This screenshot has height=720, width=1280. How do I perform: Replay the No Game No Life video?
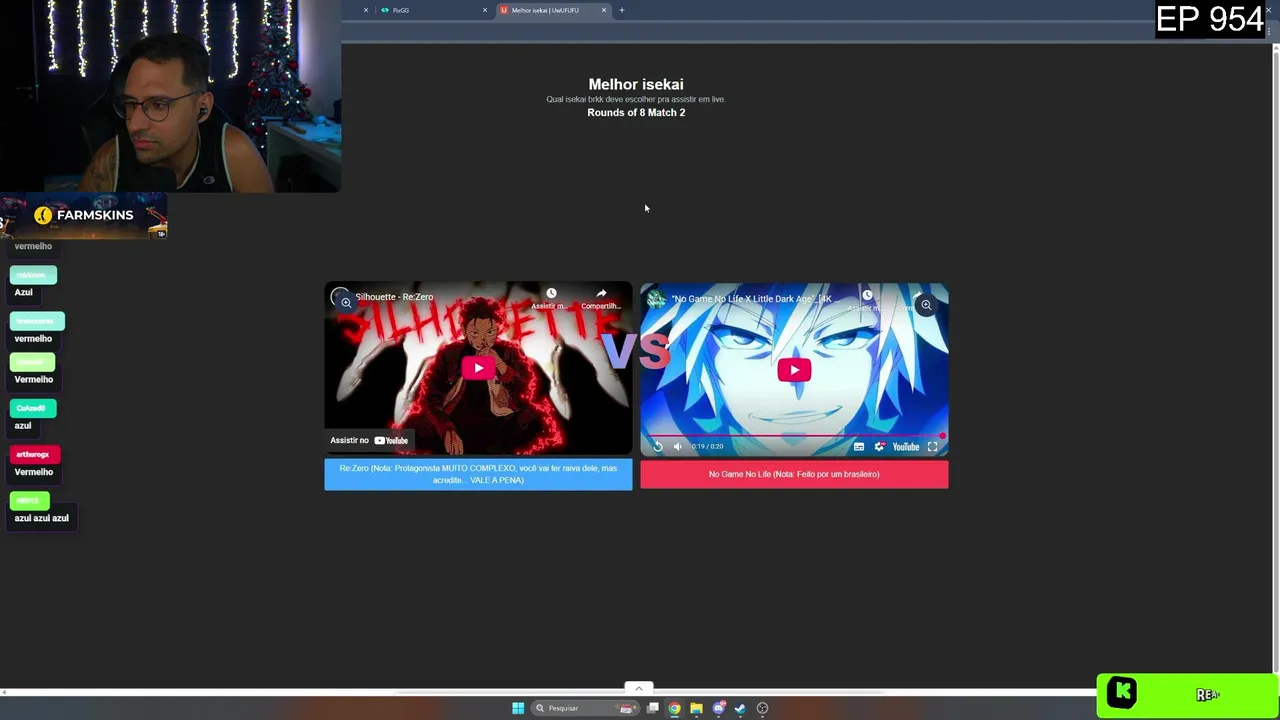point(657,447)
